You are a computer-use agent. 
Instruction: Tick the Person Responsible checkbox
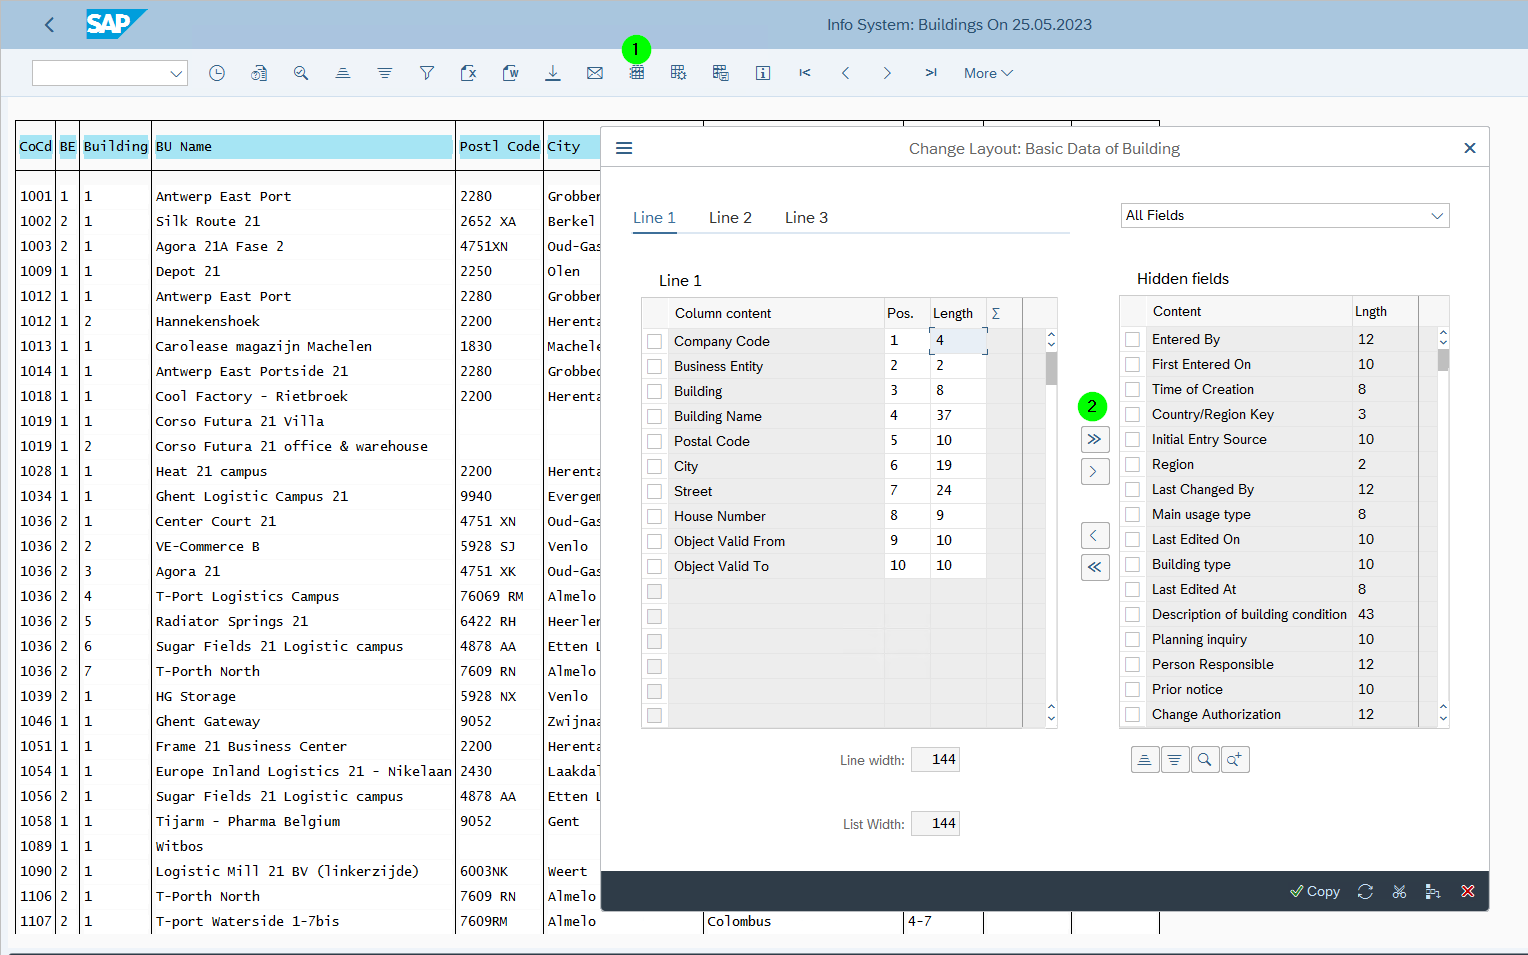pyautogui.click(x=1133, y=664)
